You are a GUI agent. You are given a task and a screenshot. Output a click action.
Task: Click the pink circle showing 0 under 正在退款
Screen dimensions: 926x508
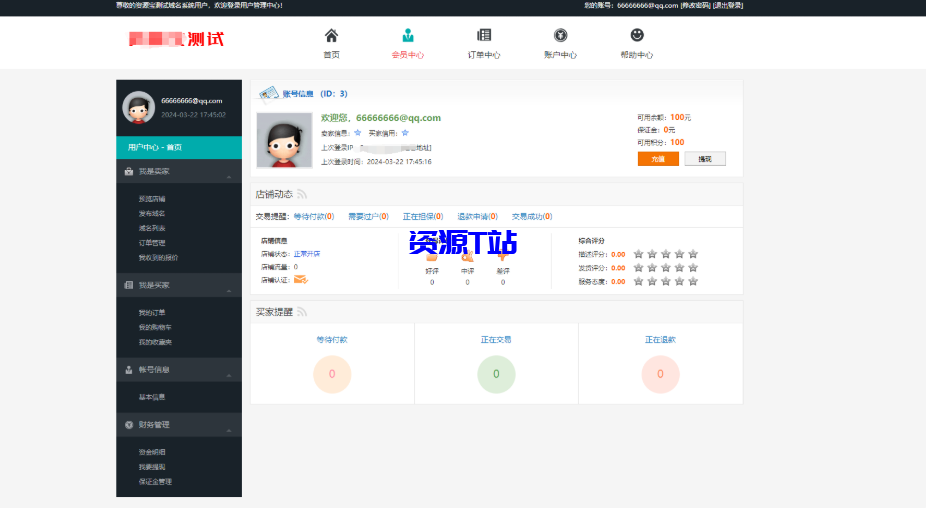pos(660,374)
